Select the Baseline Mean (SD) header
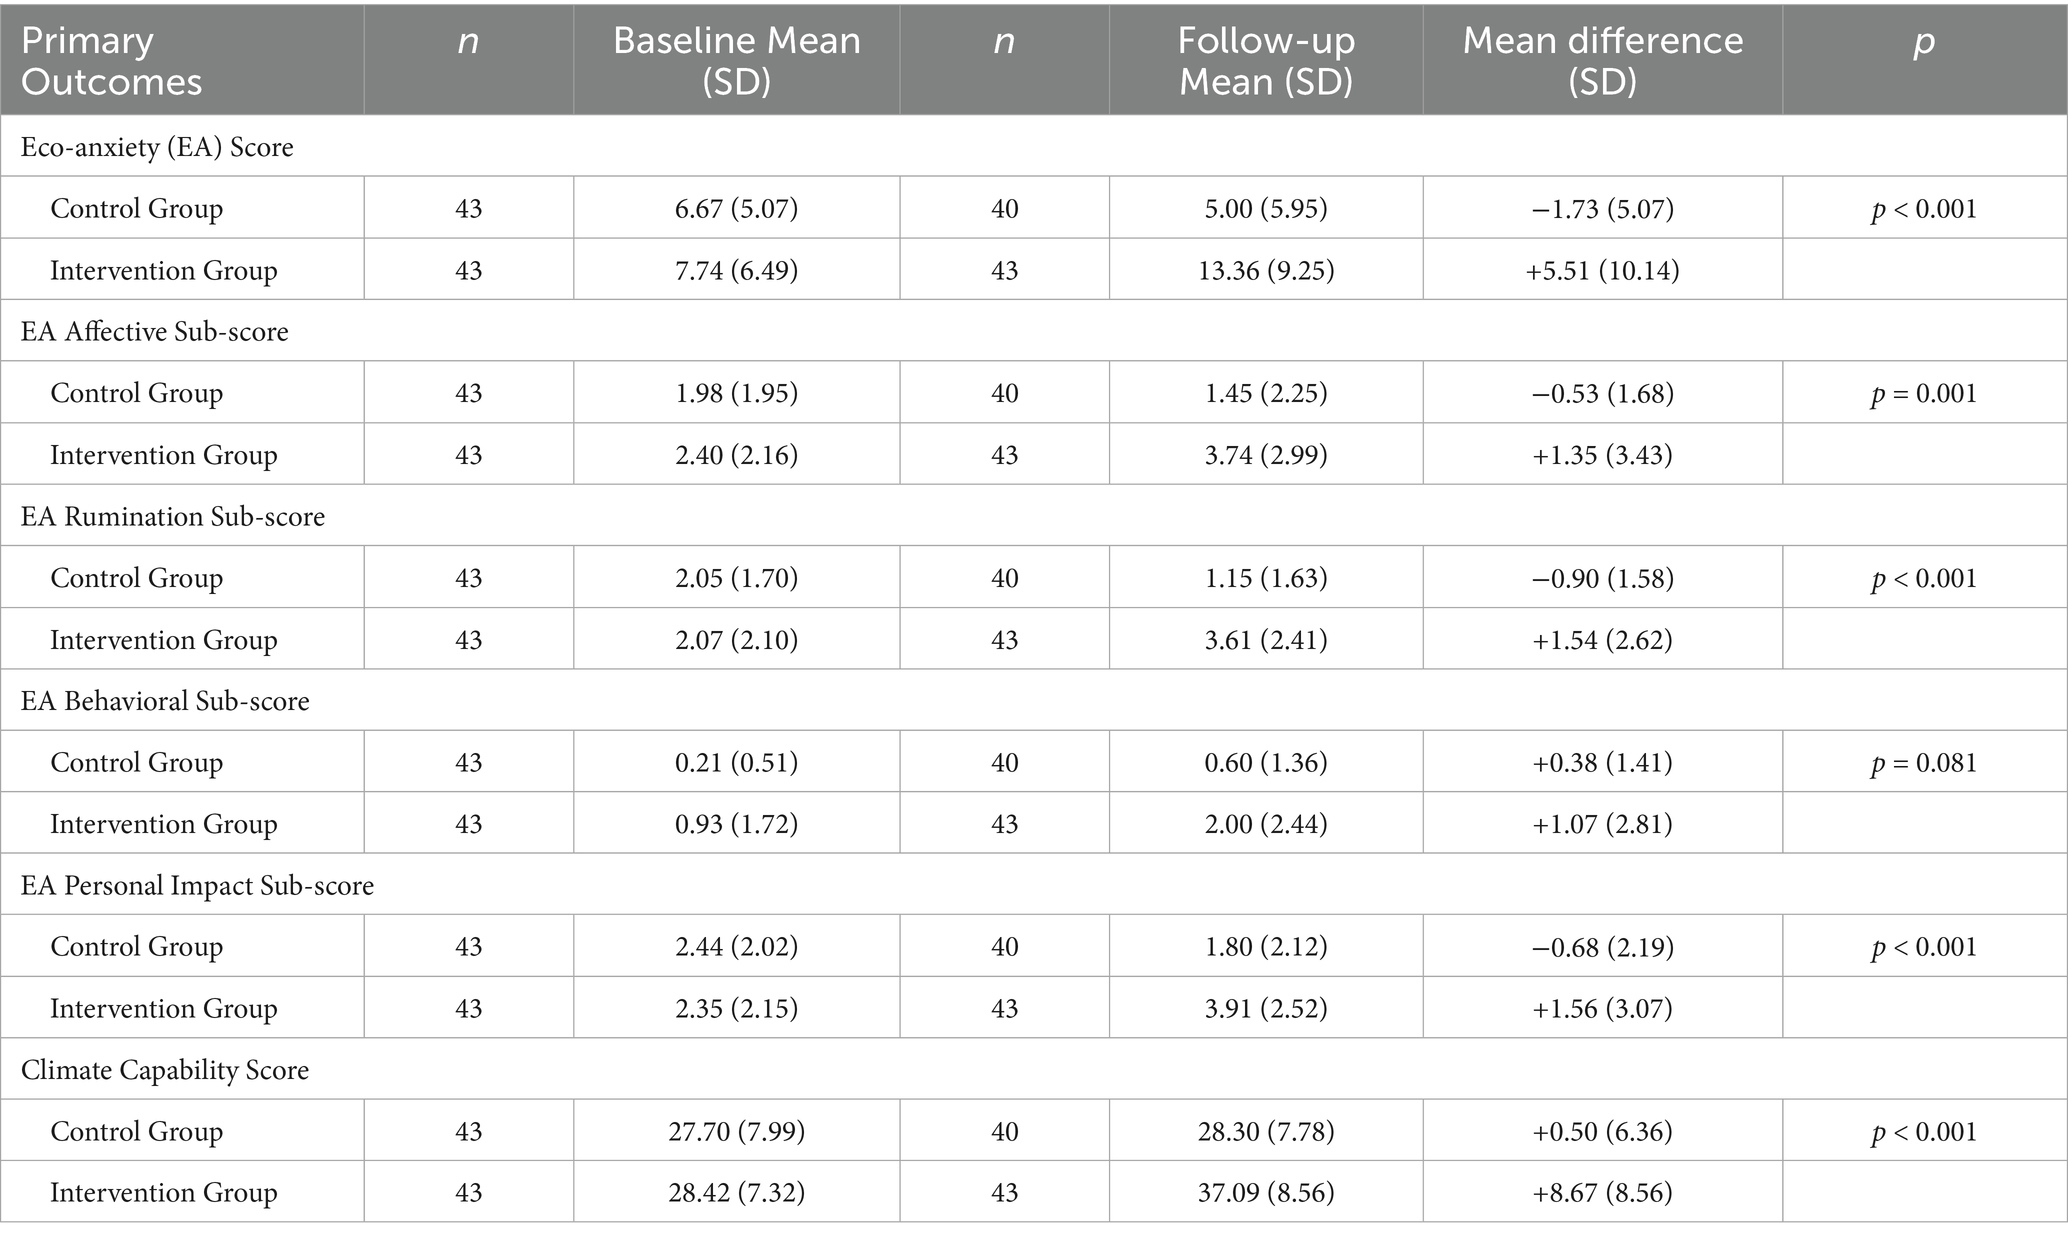Screen dimensions: 2068x1240 (736, 60)
